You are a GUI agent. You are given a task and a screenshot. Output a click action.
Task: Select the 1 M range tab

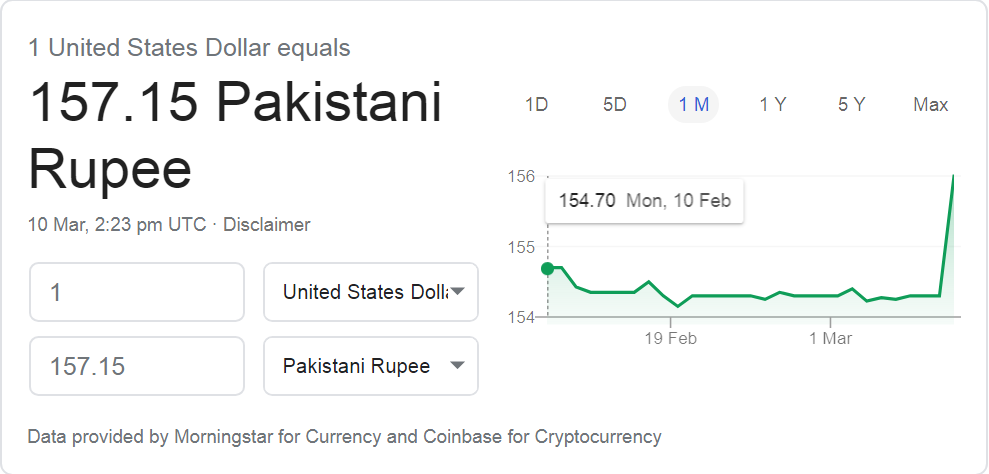tap(693, 104)
